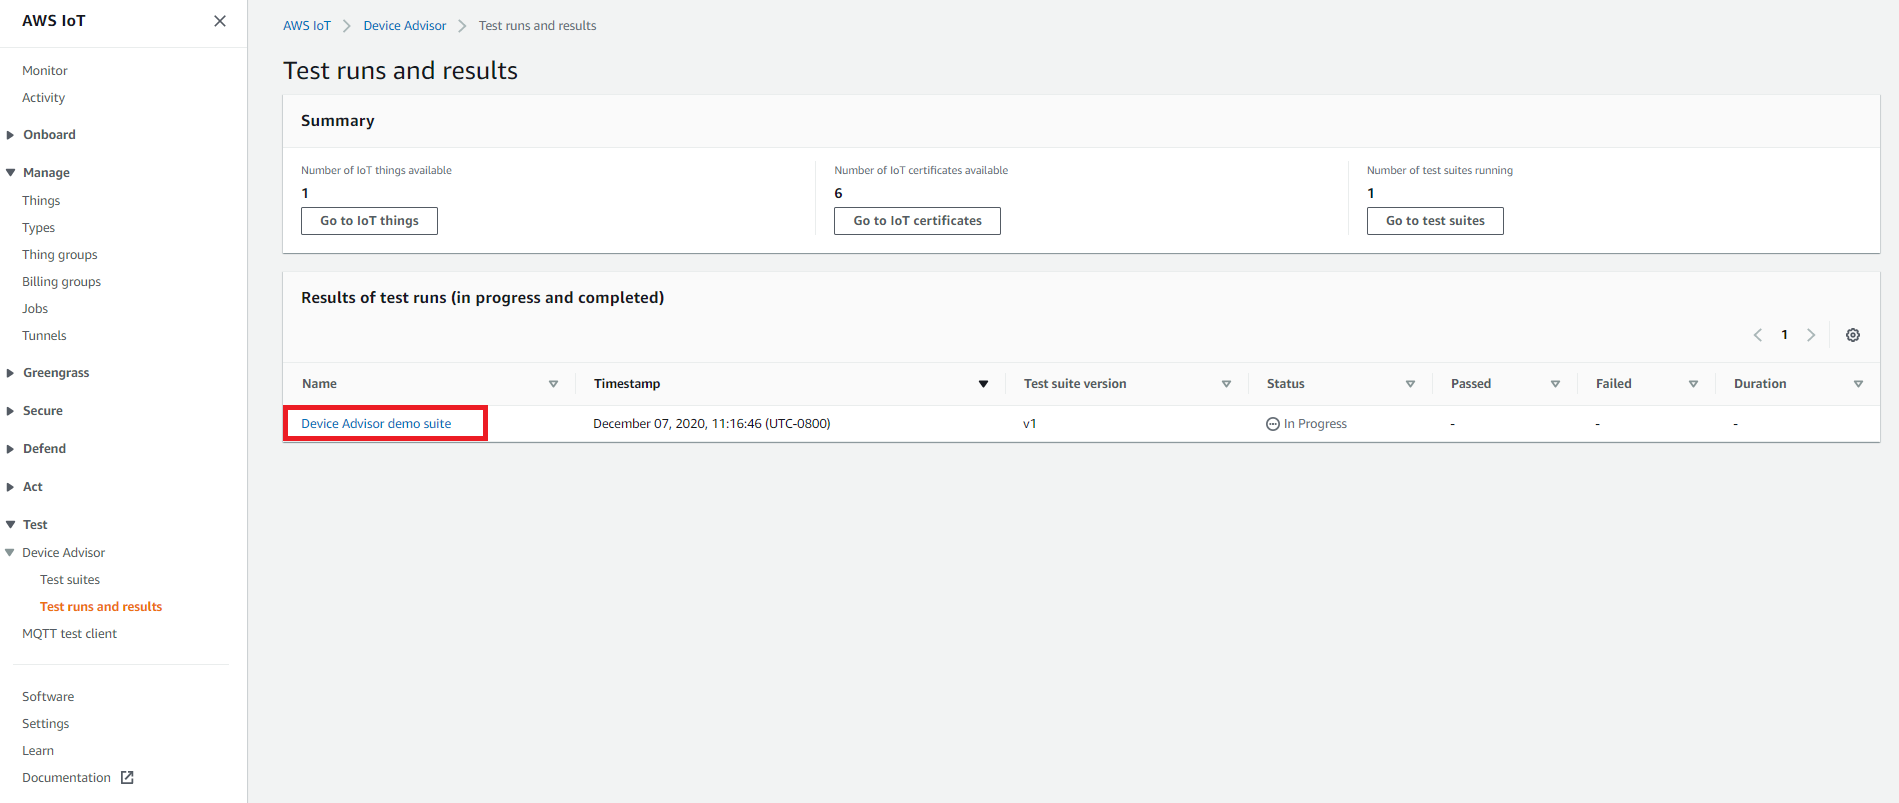
Task: Sort by Timestamp column arrow
Action: 983,384
